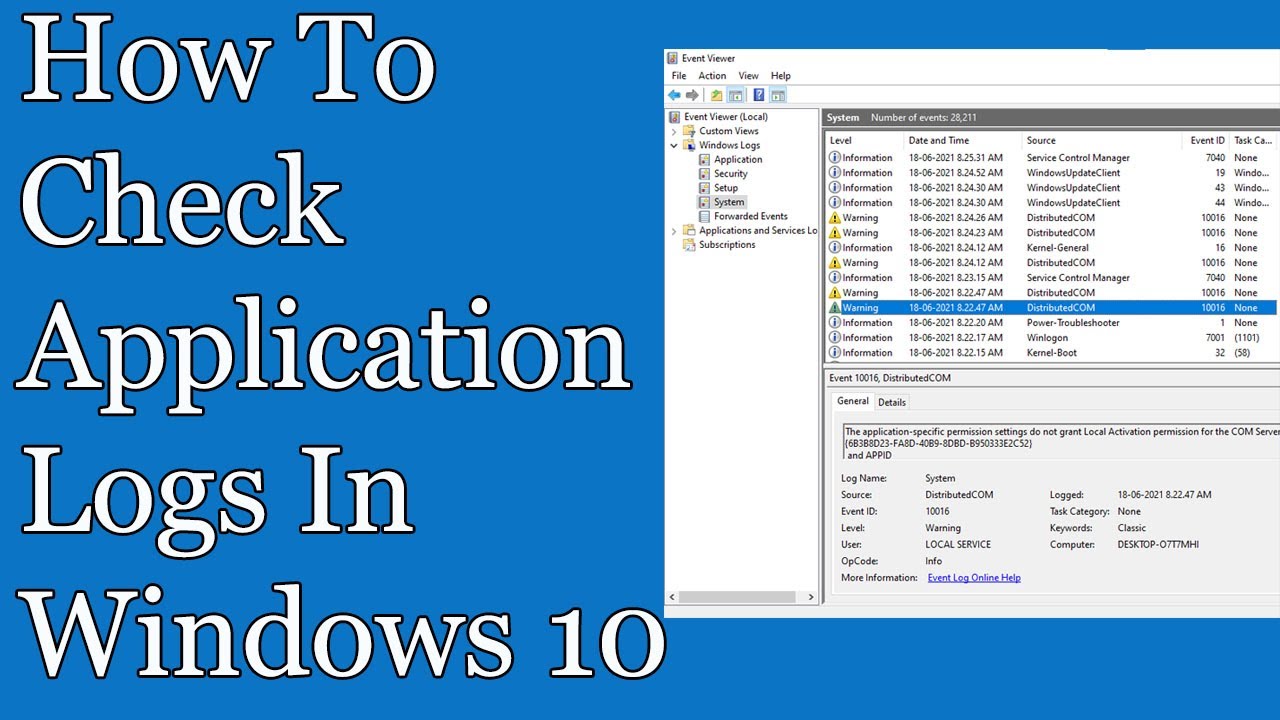Click the Back arrow toolbar icon
Viewport: 1280px width, 720px height.
tap(674, 95)
